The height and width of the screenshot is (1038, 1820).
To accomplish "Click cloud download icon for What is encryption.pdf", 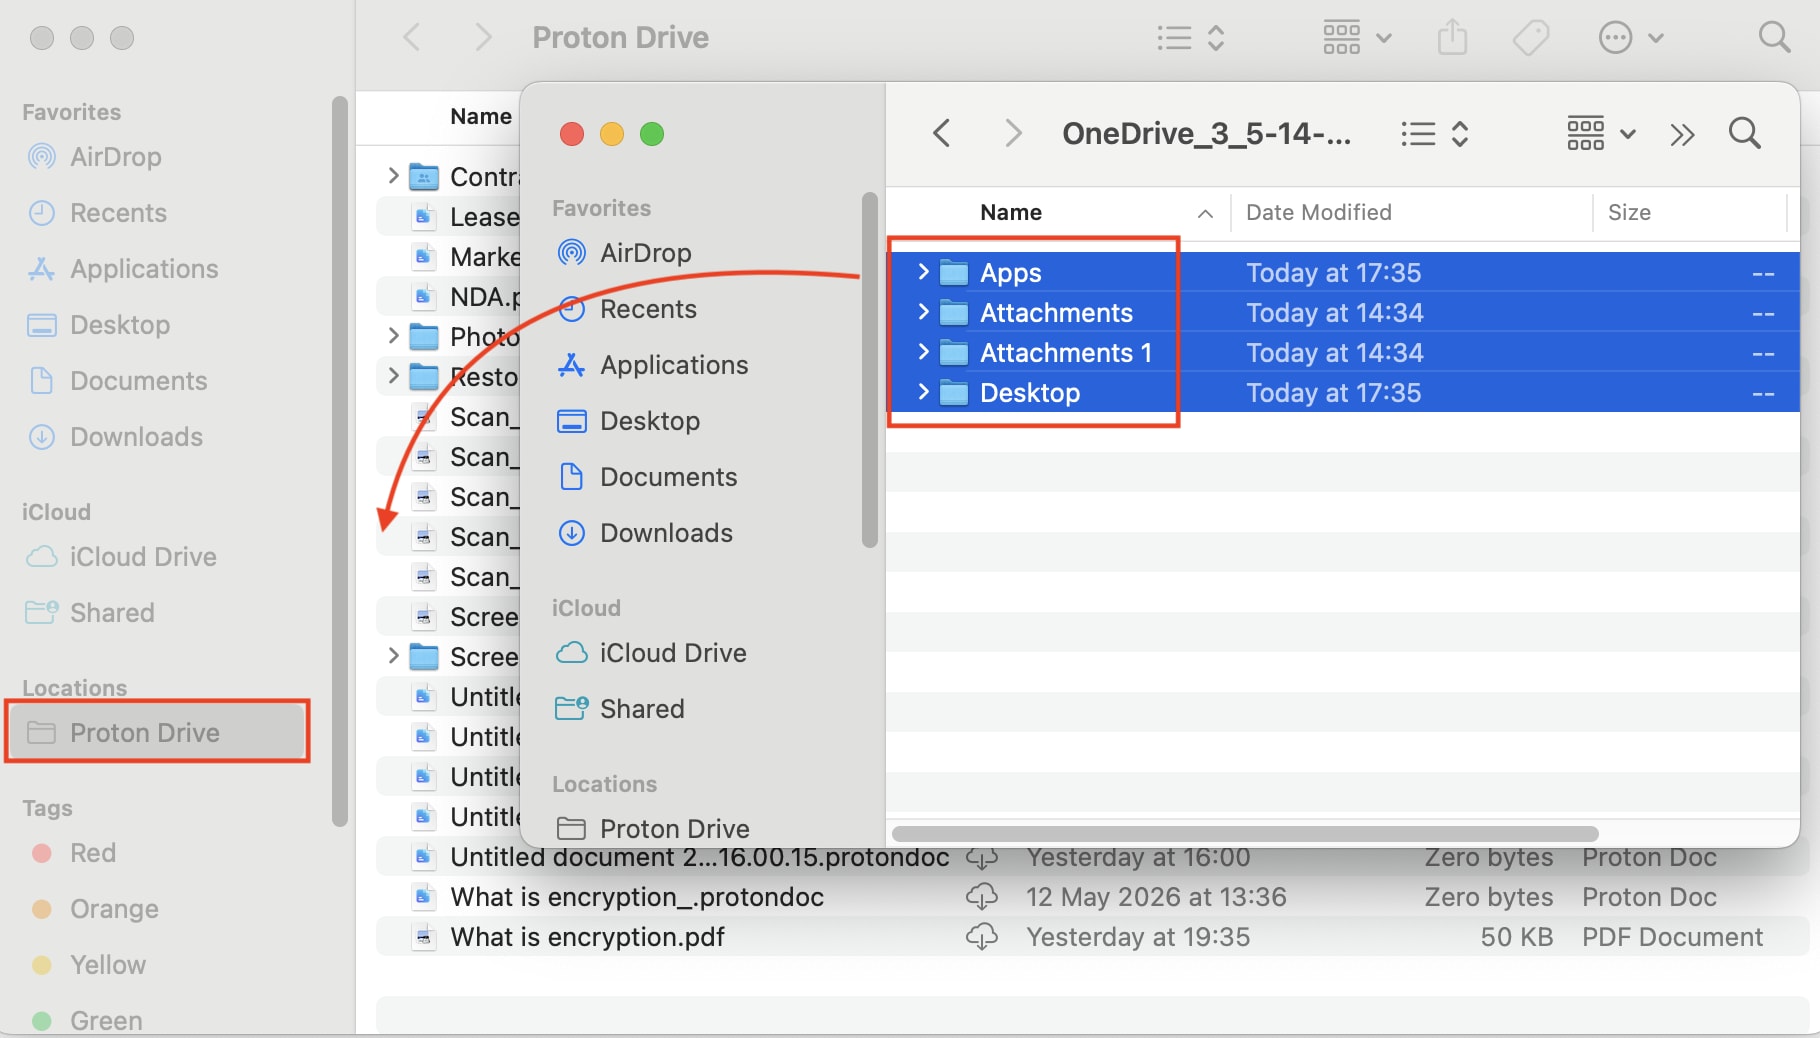I will (982, 937).
